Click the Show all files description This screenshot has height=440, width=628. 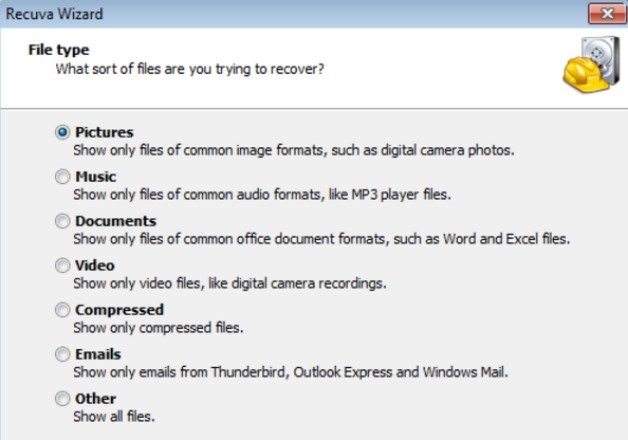click(x=114, y=416)
